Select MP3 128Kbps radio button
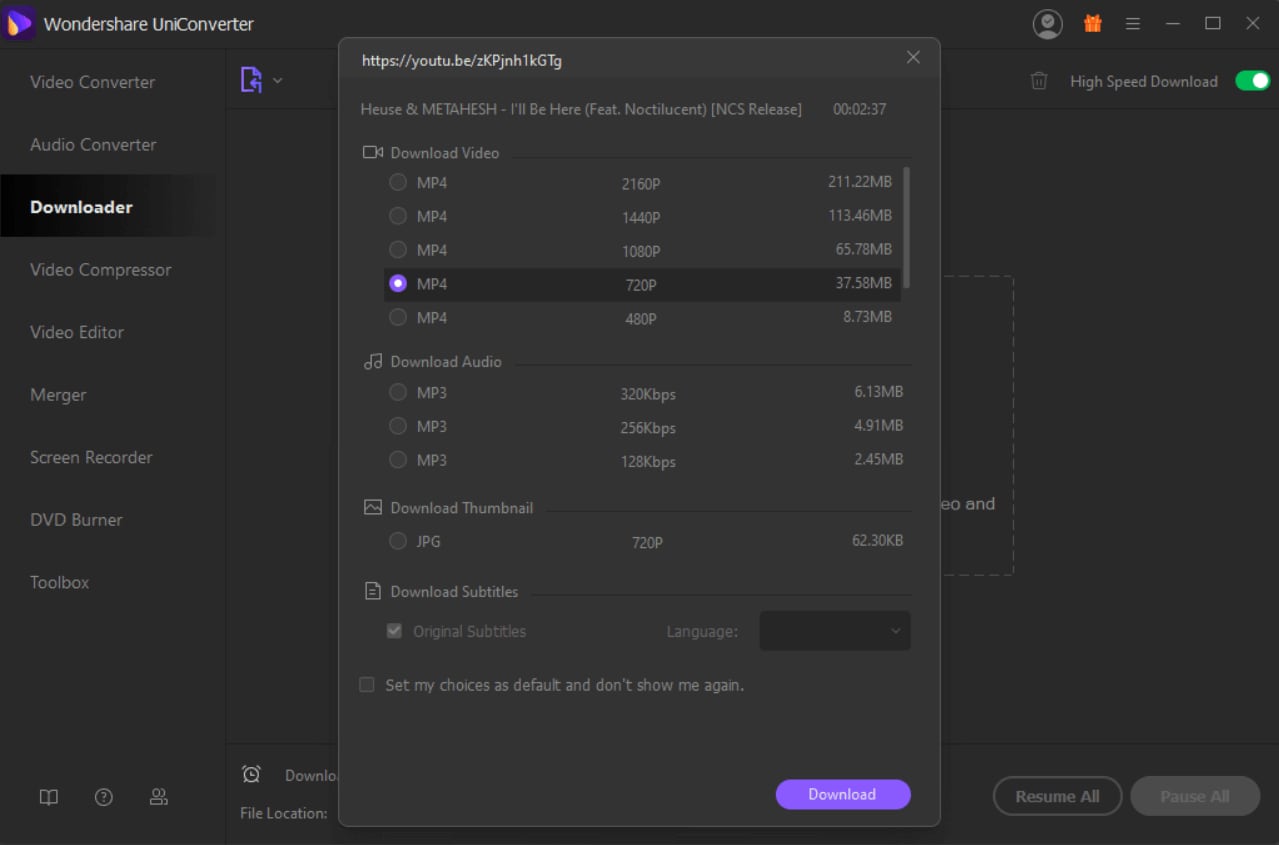 point(398,460)
